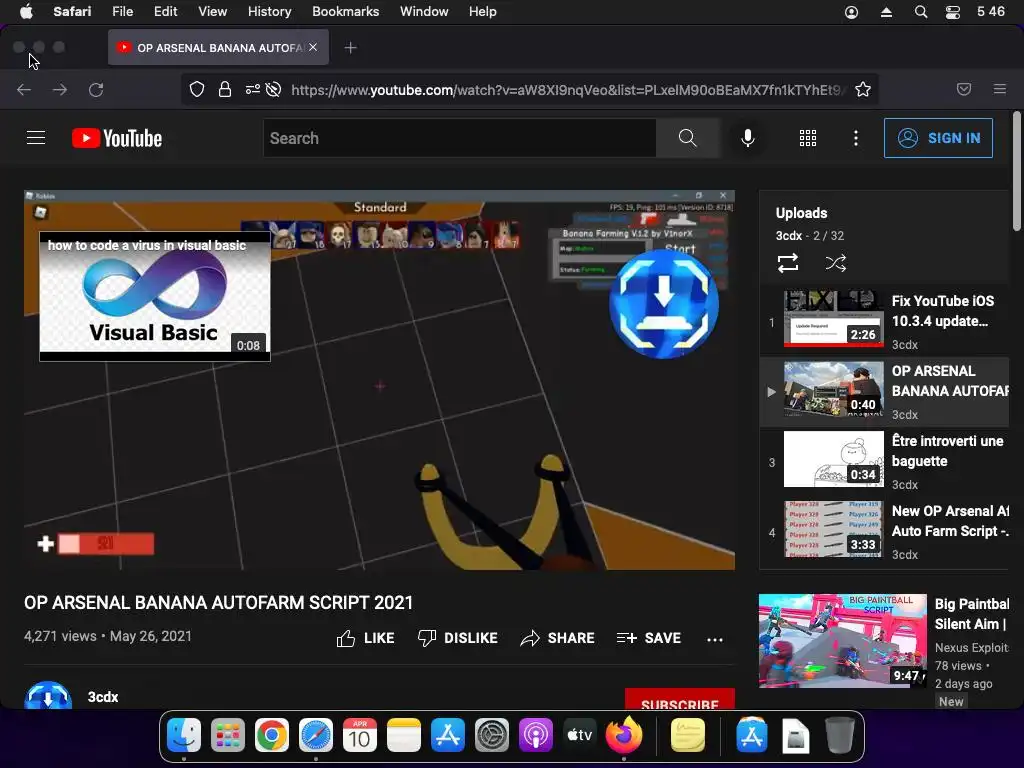Open the browser application menu icon
Screen dimensions: 1024x768
tap(1000, 89)
